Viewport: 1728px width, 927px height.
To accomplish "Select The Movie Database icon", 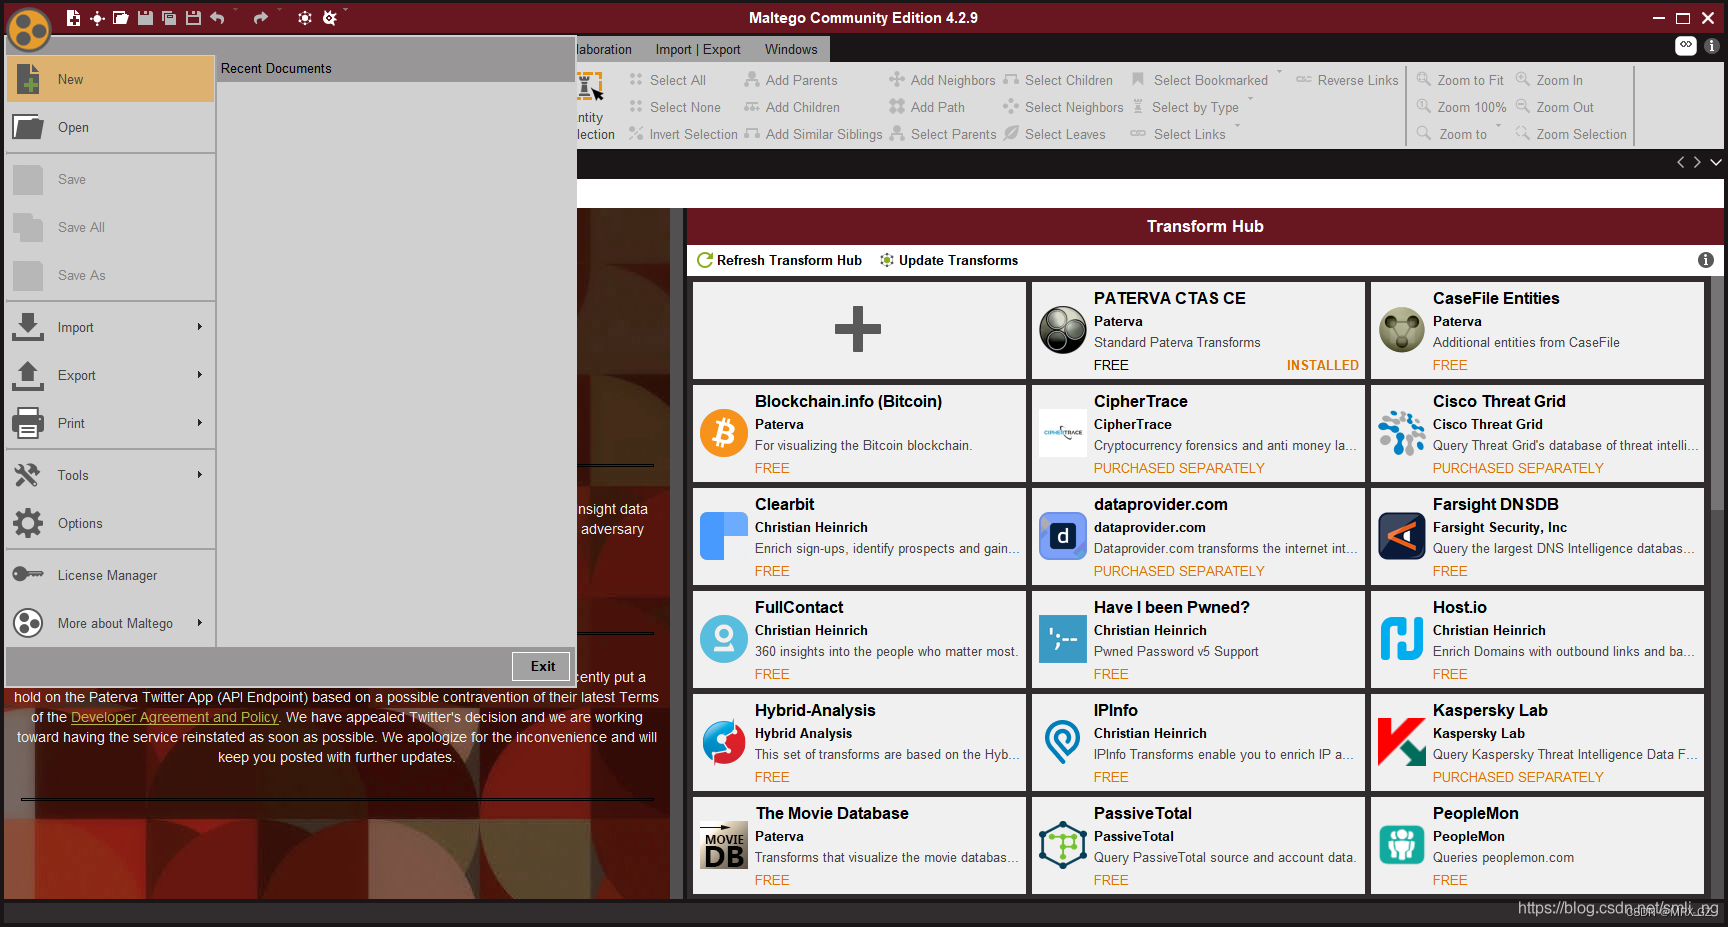I will [724, 845].
